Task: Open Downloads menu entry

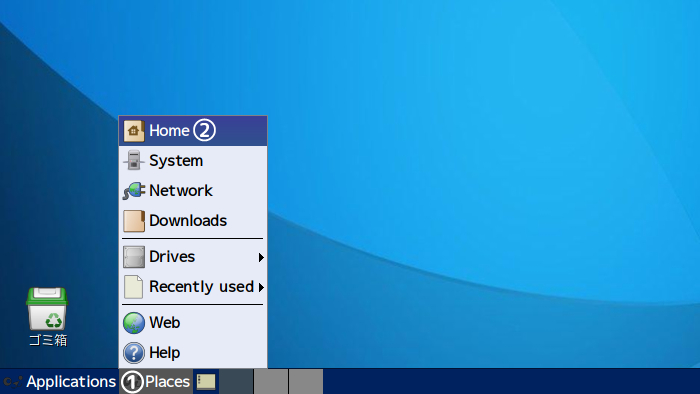Action: [193, 221]
